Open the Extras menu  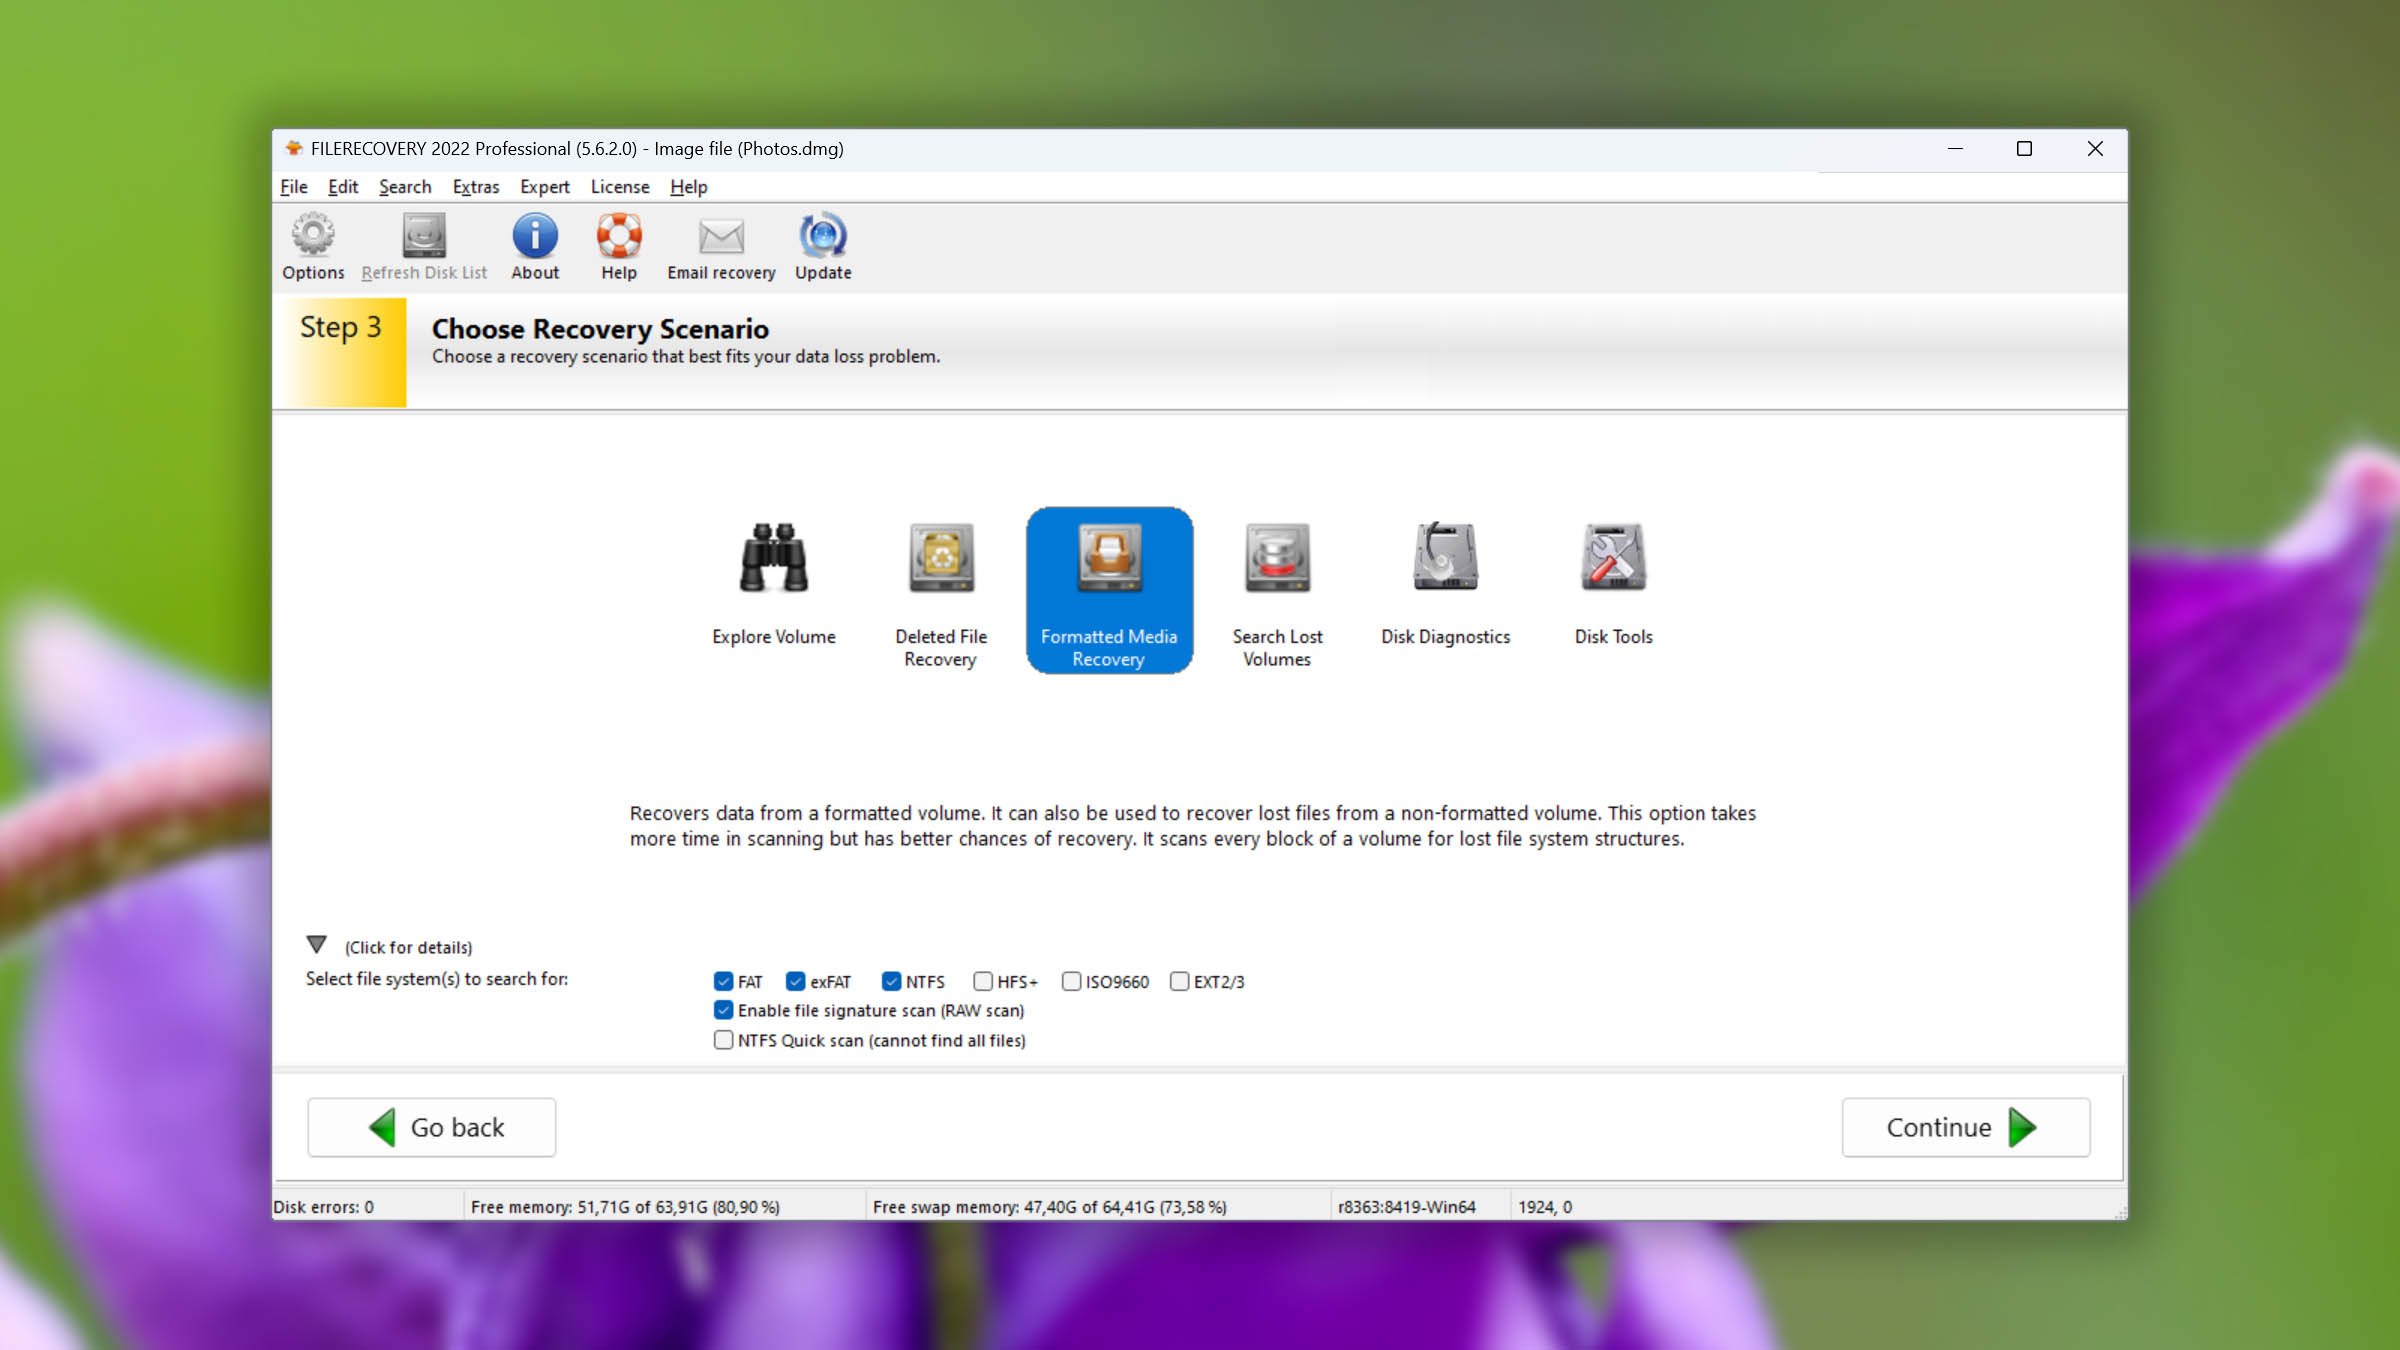pos(476,187)
